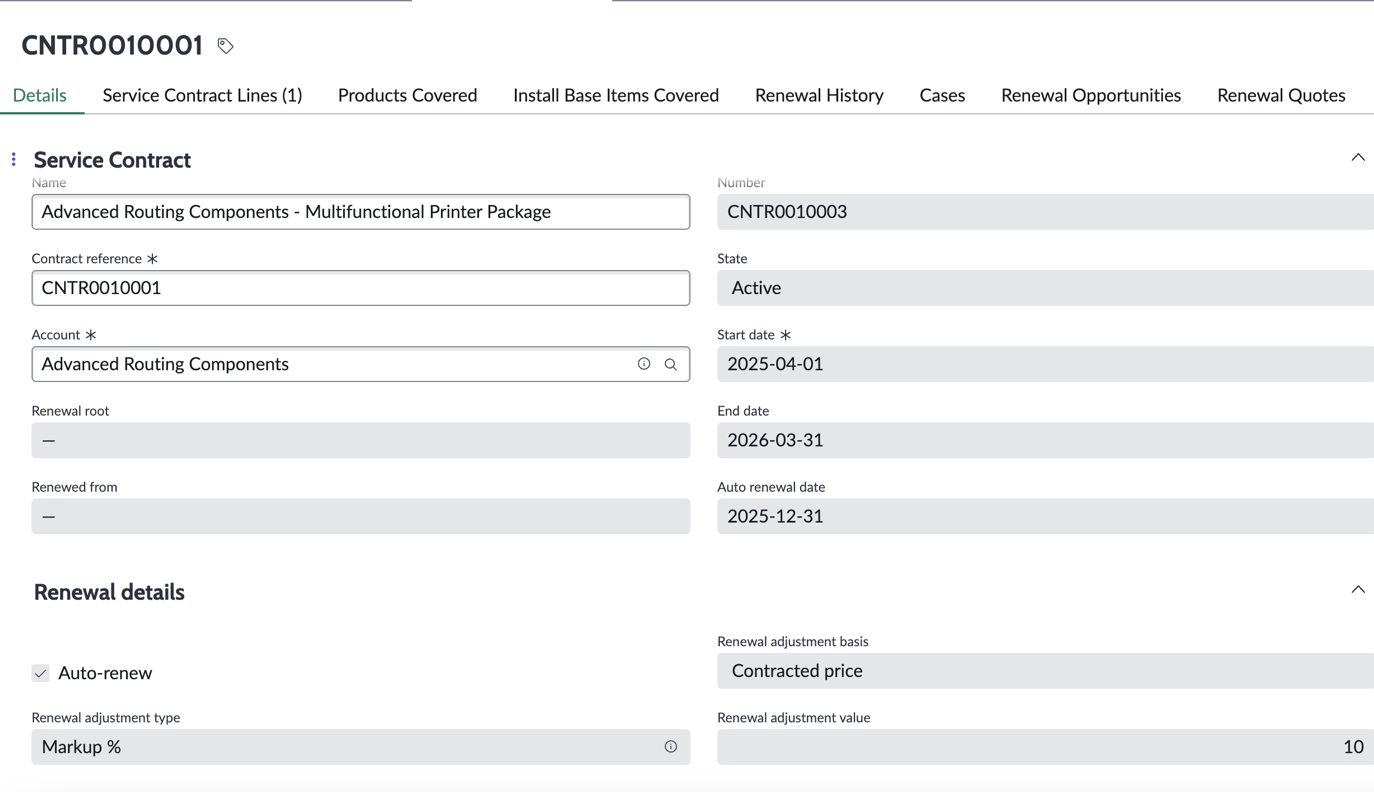Click Auto renewal date value 2025-12-31
This screenshot has height=792, width=1374.
coord(1045,516)
